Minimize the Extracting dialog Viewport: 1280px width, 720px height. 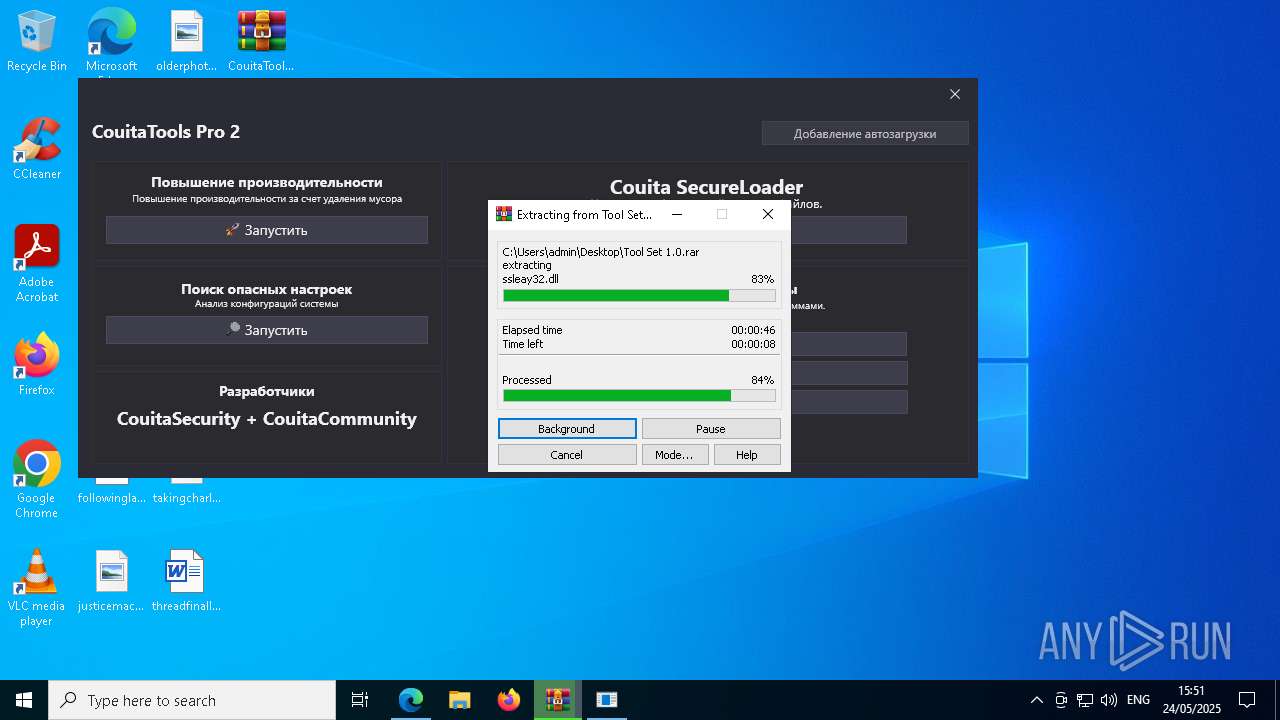677,214
